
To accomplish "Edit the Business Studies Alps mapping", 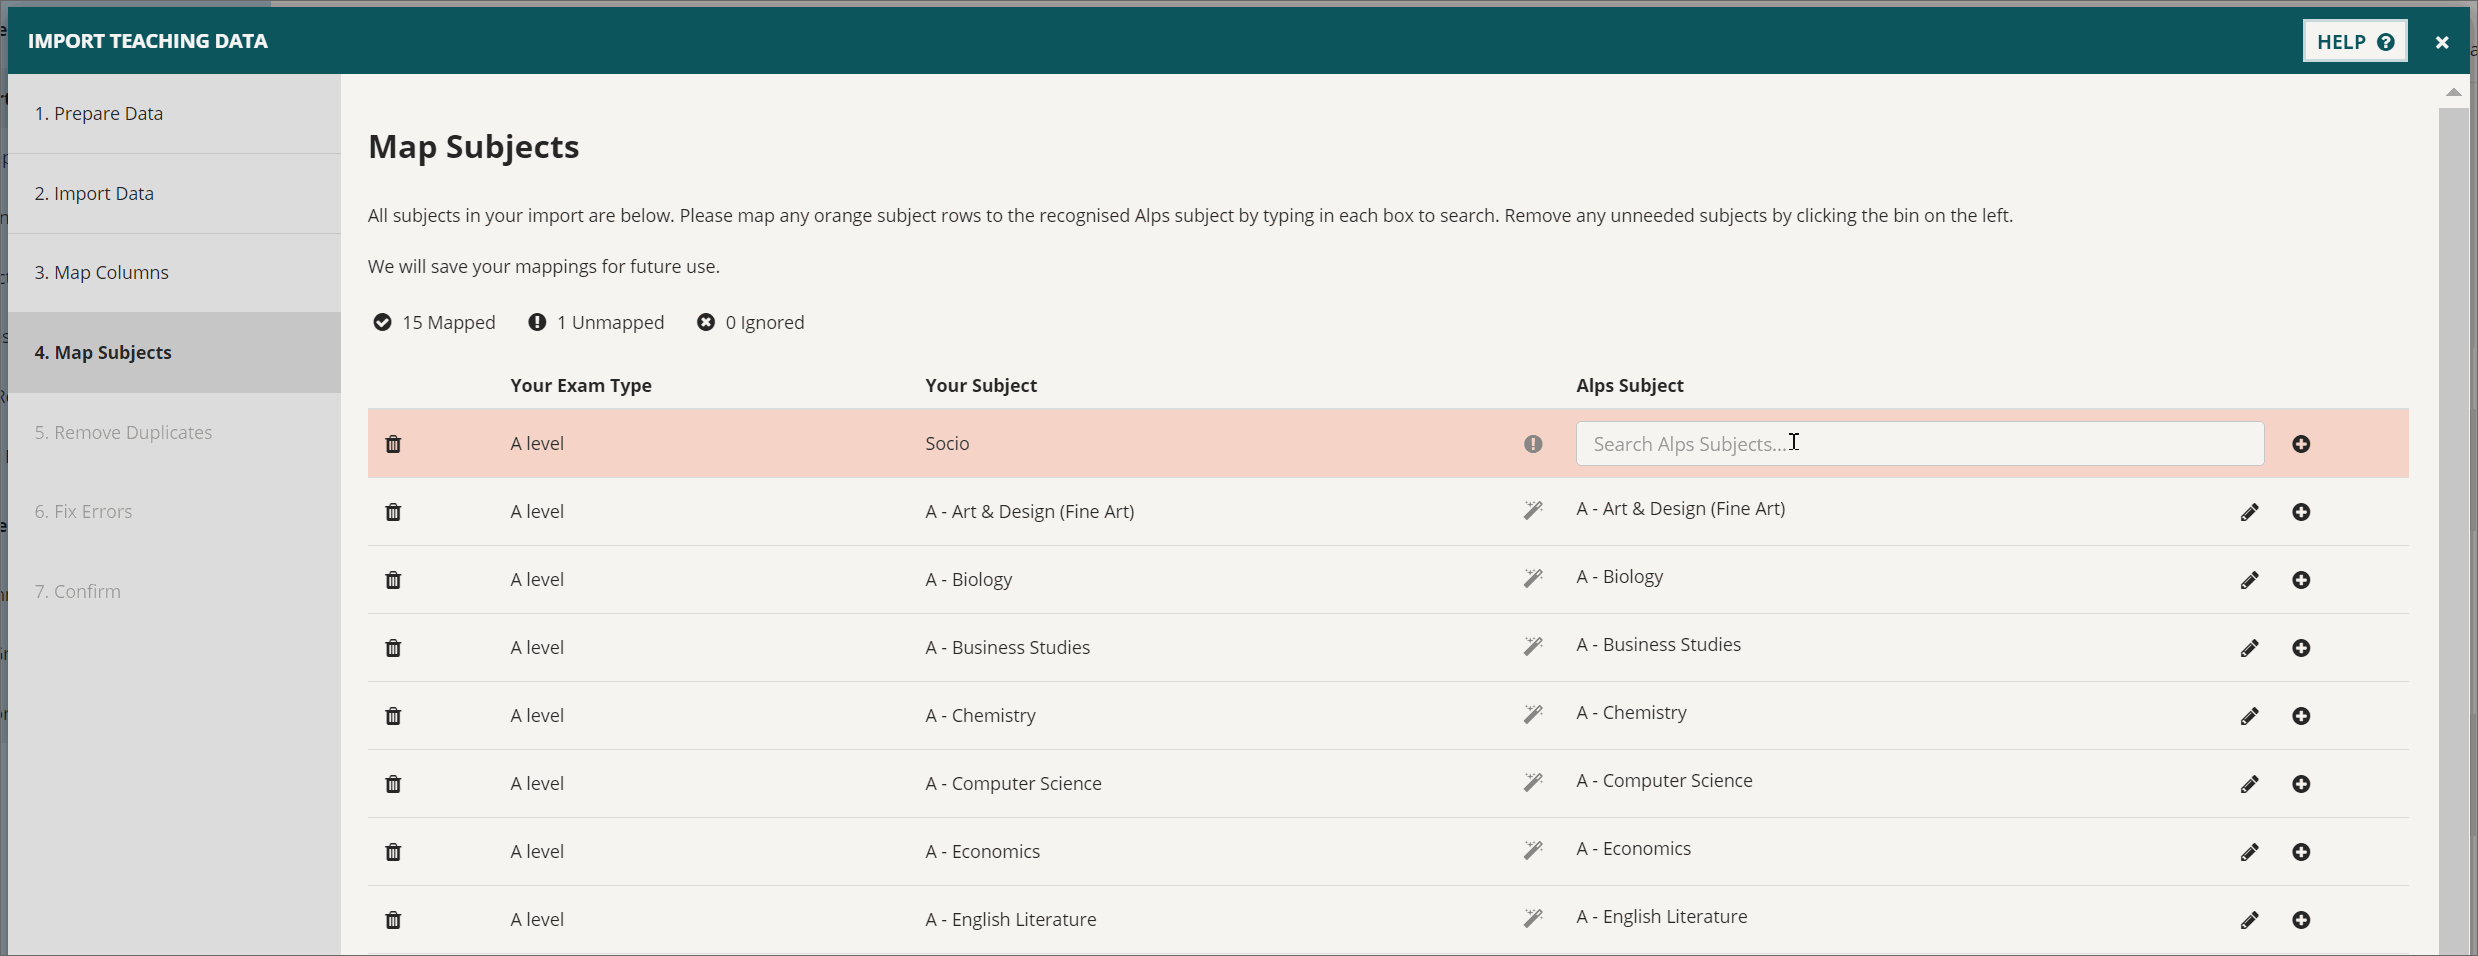I will point(2249,648).
